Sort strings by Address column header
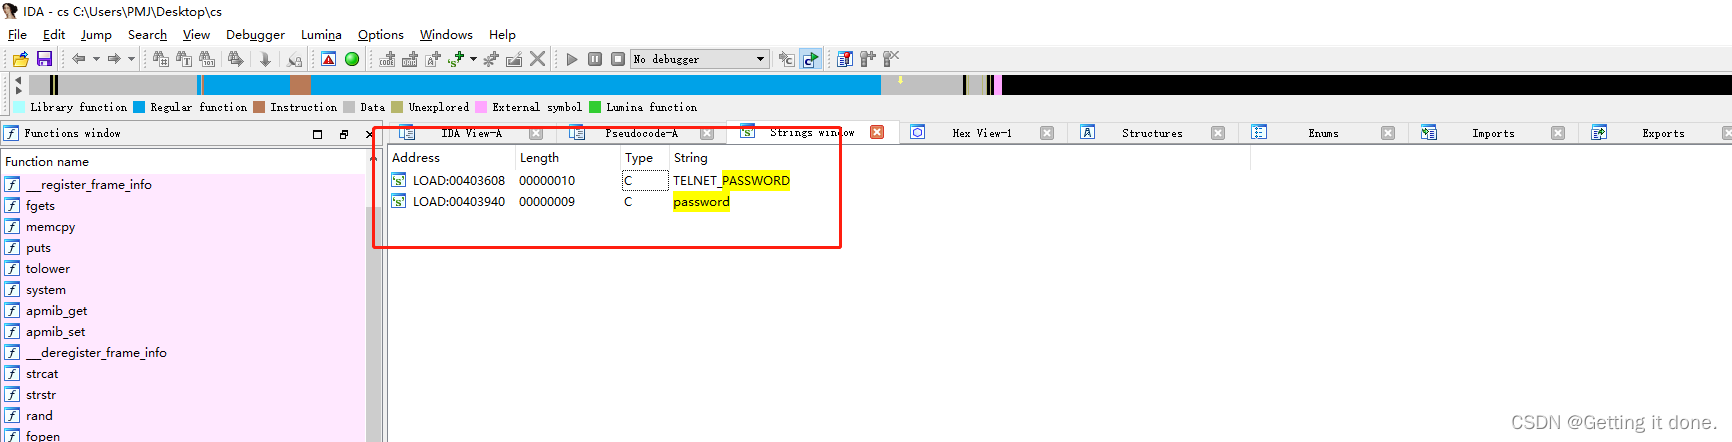Screen dimensions: 1732x442 tap(451, 158)
